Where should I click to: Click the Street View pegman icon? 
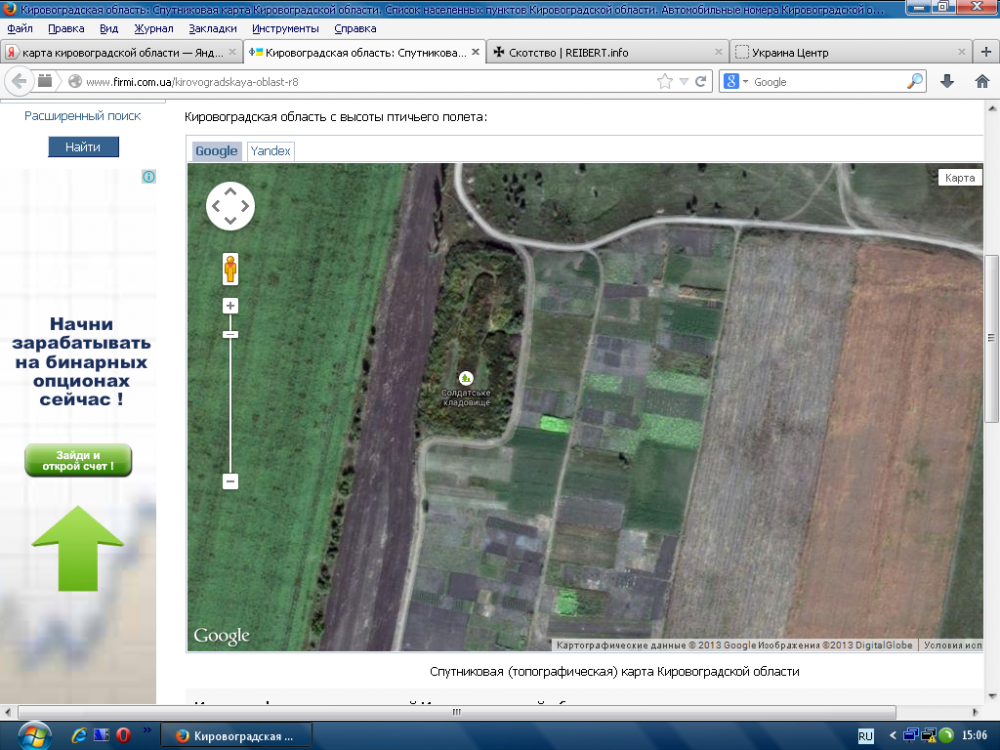tap(230, 268)
